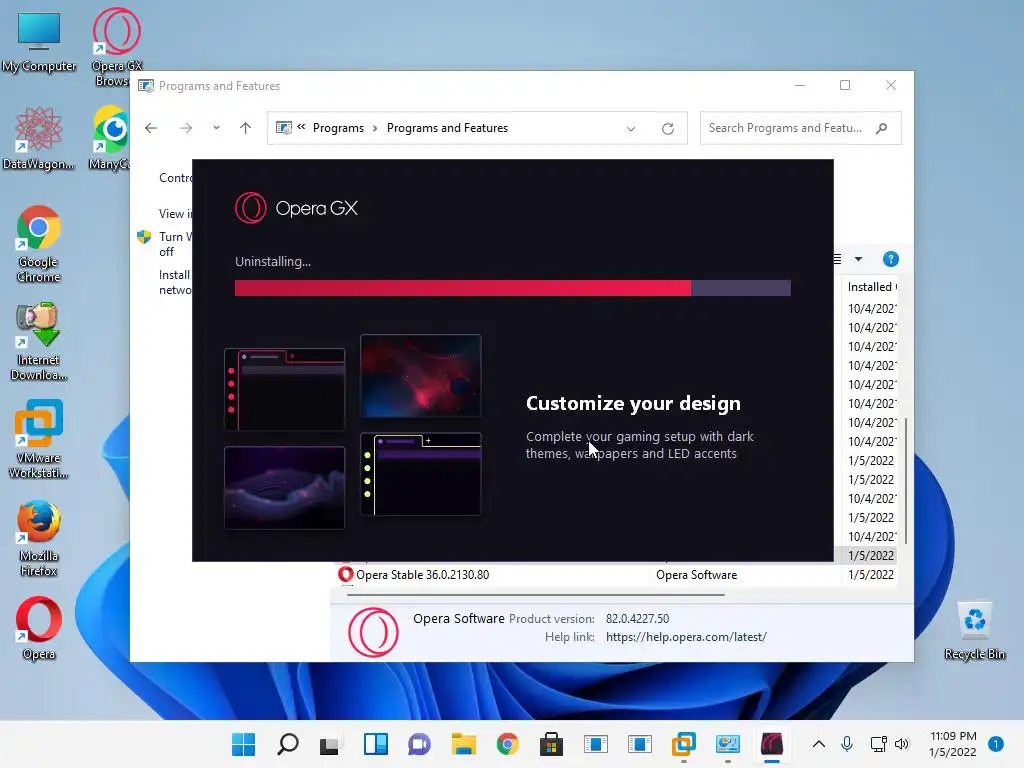The width and height of the screenshot is (1024, 768).
Task: Open the volume control in tray
Action: point(902,744)
